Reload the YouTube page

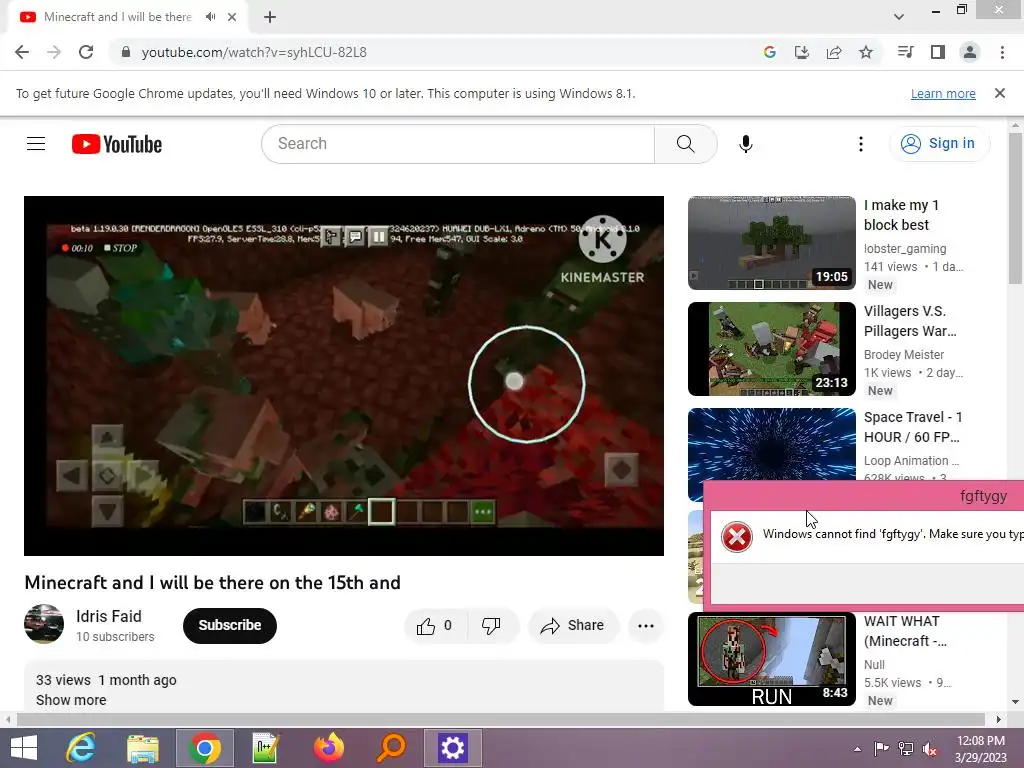(x=86, y=52)
